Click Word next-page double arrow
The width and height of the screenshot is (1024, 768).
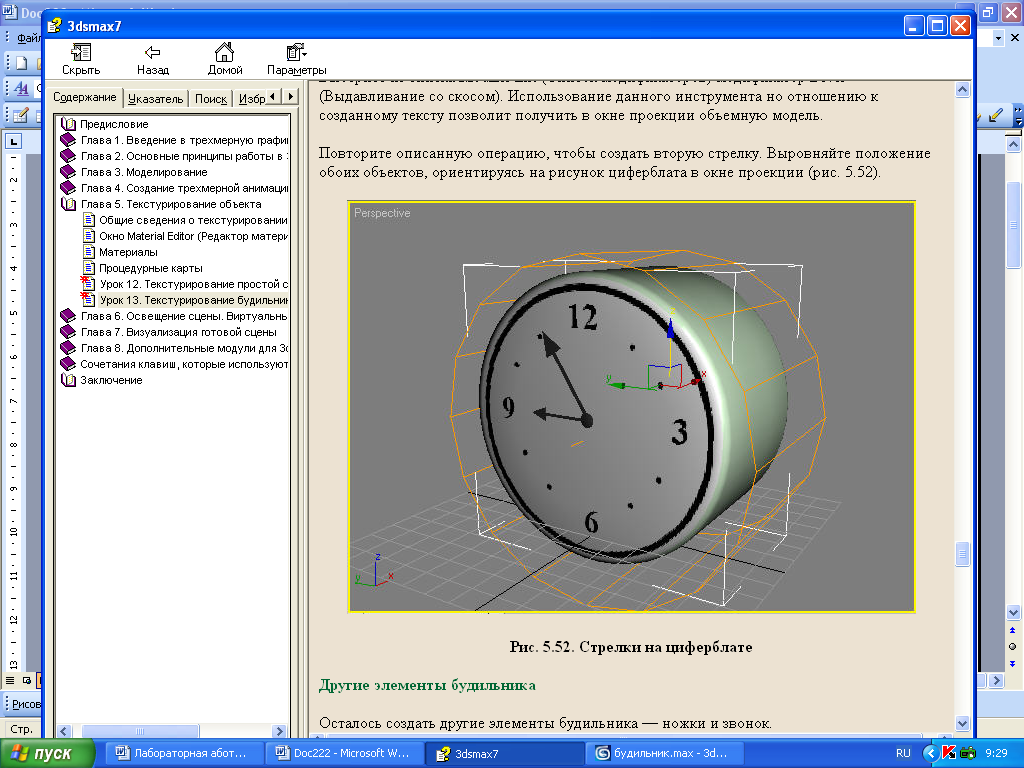[x=1012, y=664]
